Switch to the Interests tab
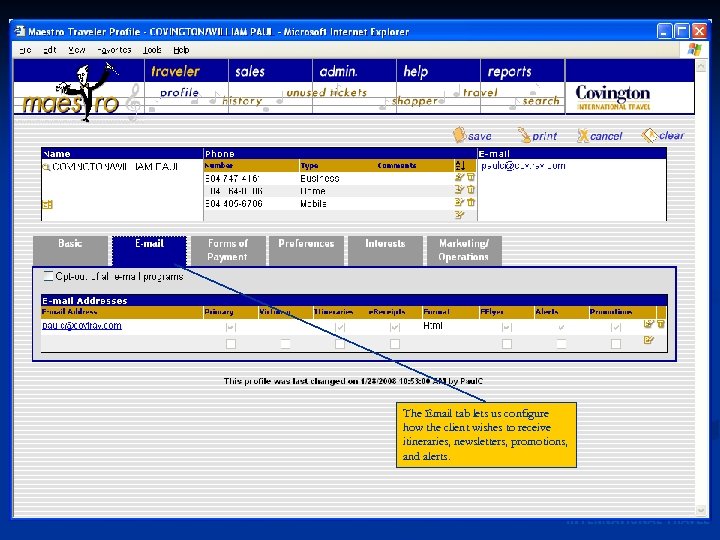Image resolution: width=720 pixels, height=540 pixels. (385, 250)
